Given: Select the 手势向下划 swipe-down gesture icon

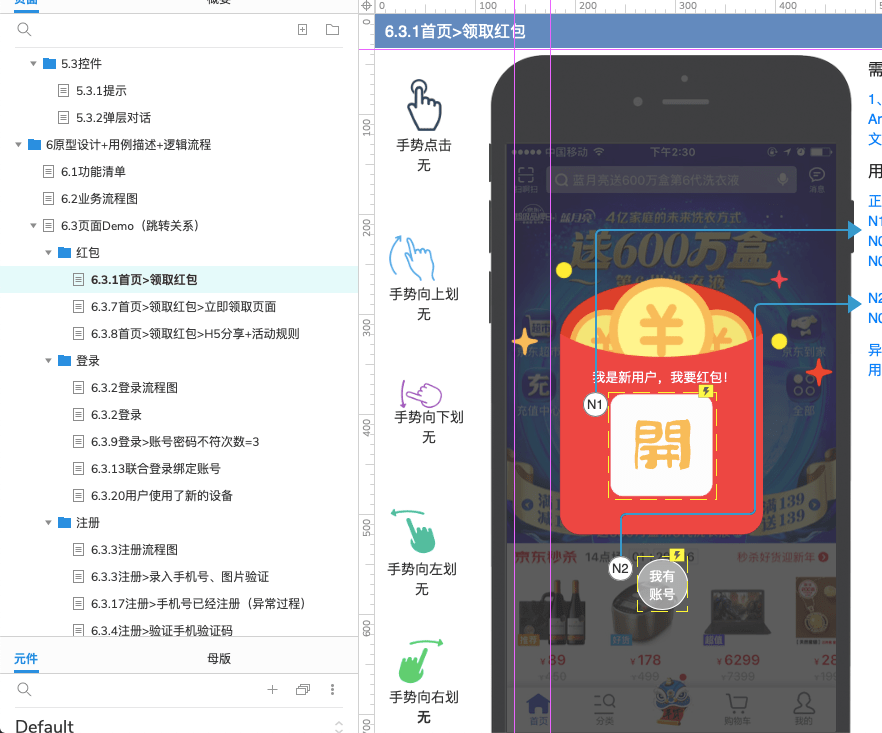Looking at the screenshot, I should 421,394.
